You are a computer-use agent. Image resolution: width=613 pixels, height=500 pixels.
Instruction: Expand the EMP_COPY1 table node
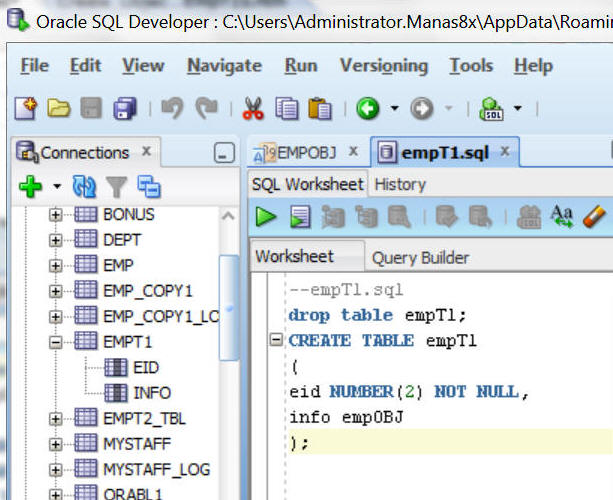pos(56,292)
